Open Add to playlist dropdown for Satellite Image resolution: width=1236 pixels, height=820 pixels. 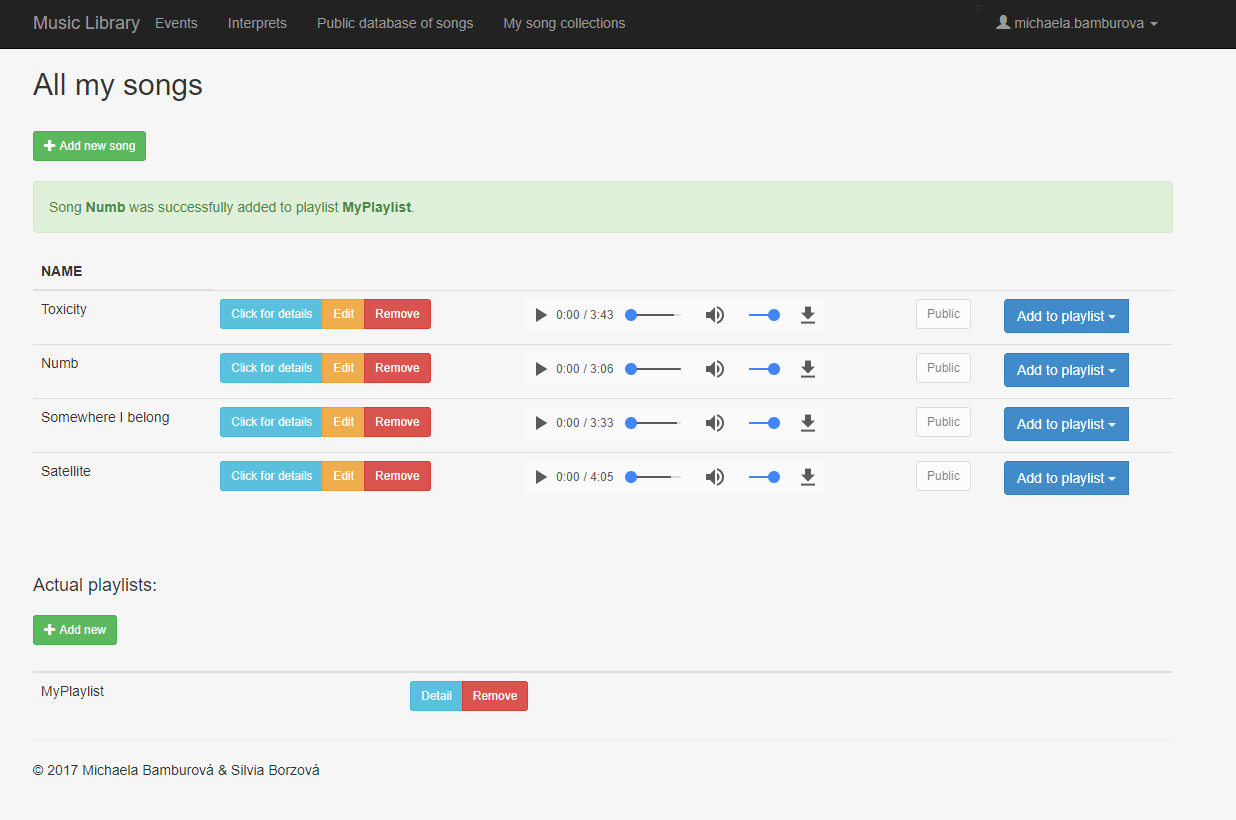click(1066, 478)
